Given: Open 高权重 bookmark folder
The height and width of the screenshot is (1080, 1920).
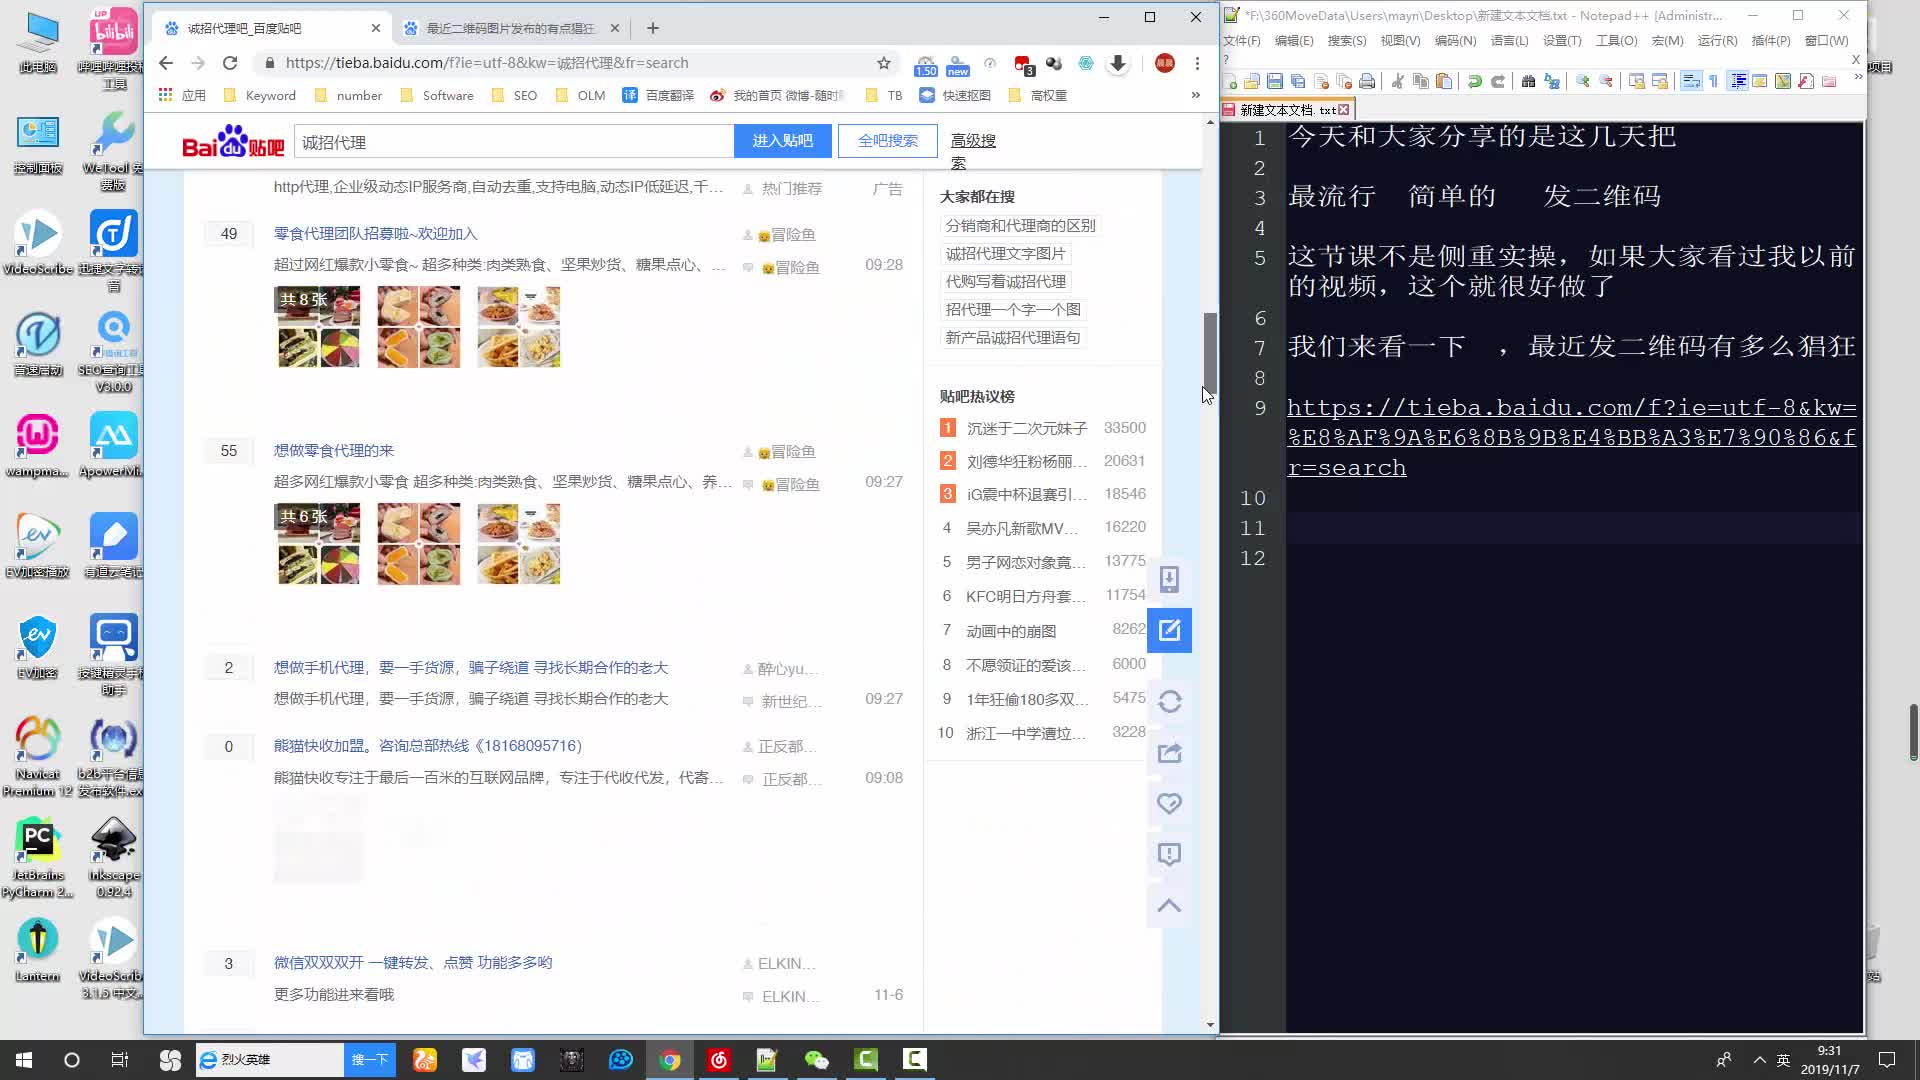Looking at the screenshot, I should click(x=1038, y=95).
